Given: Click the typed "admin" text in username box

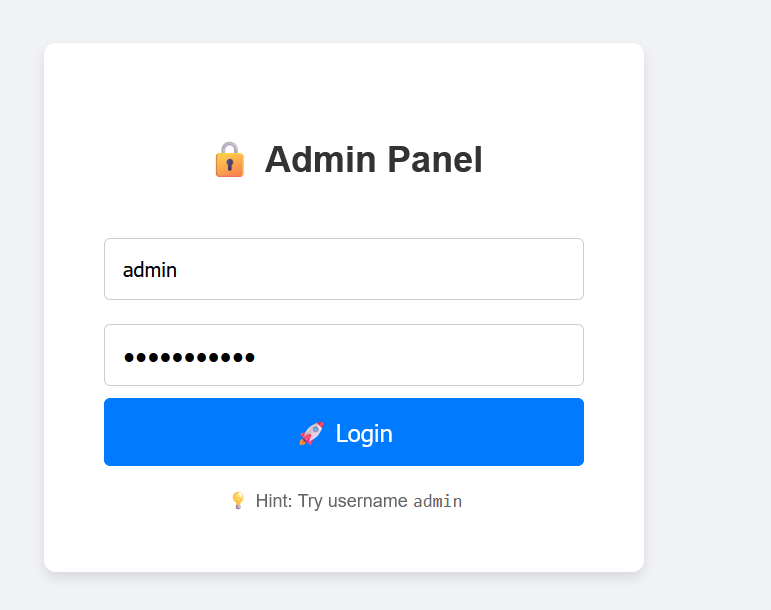Looking at the screenshot, I should click(150, 269).
